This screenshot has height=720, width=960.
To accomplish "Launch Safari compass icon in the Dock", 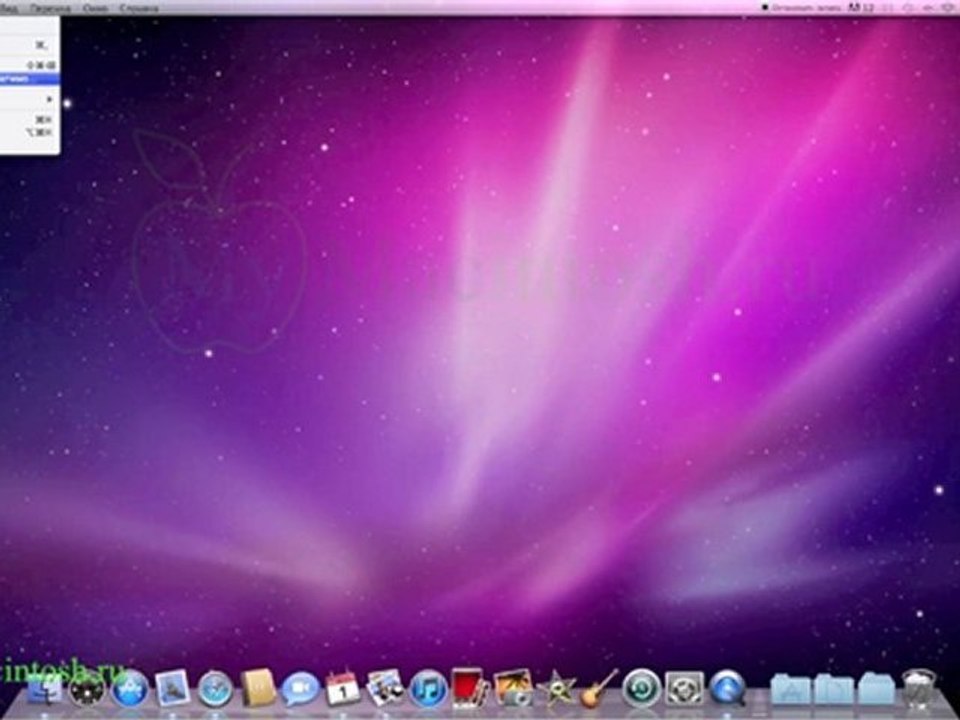I will [215, 689].
